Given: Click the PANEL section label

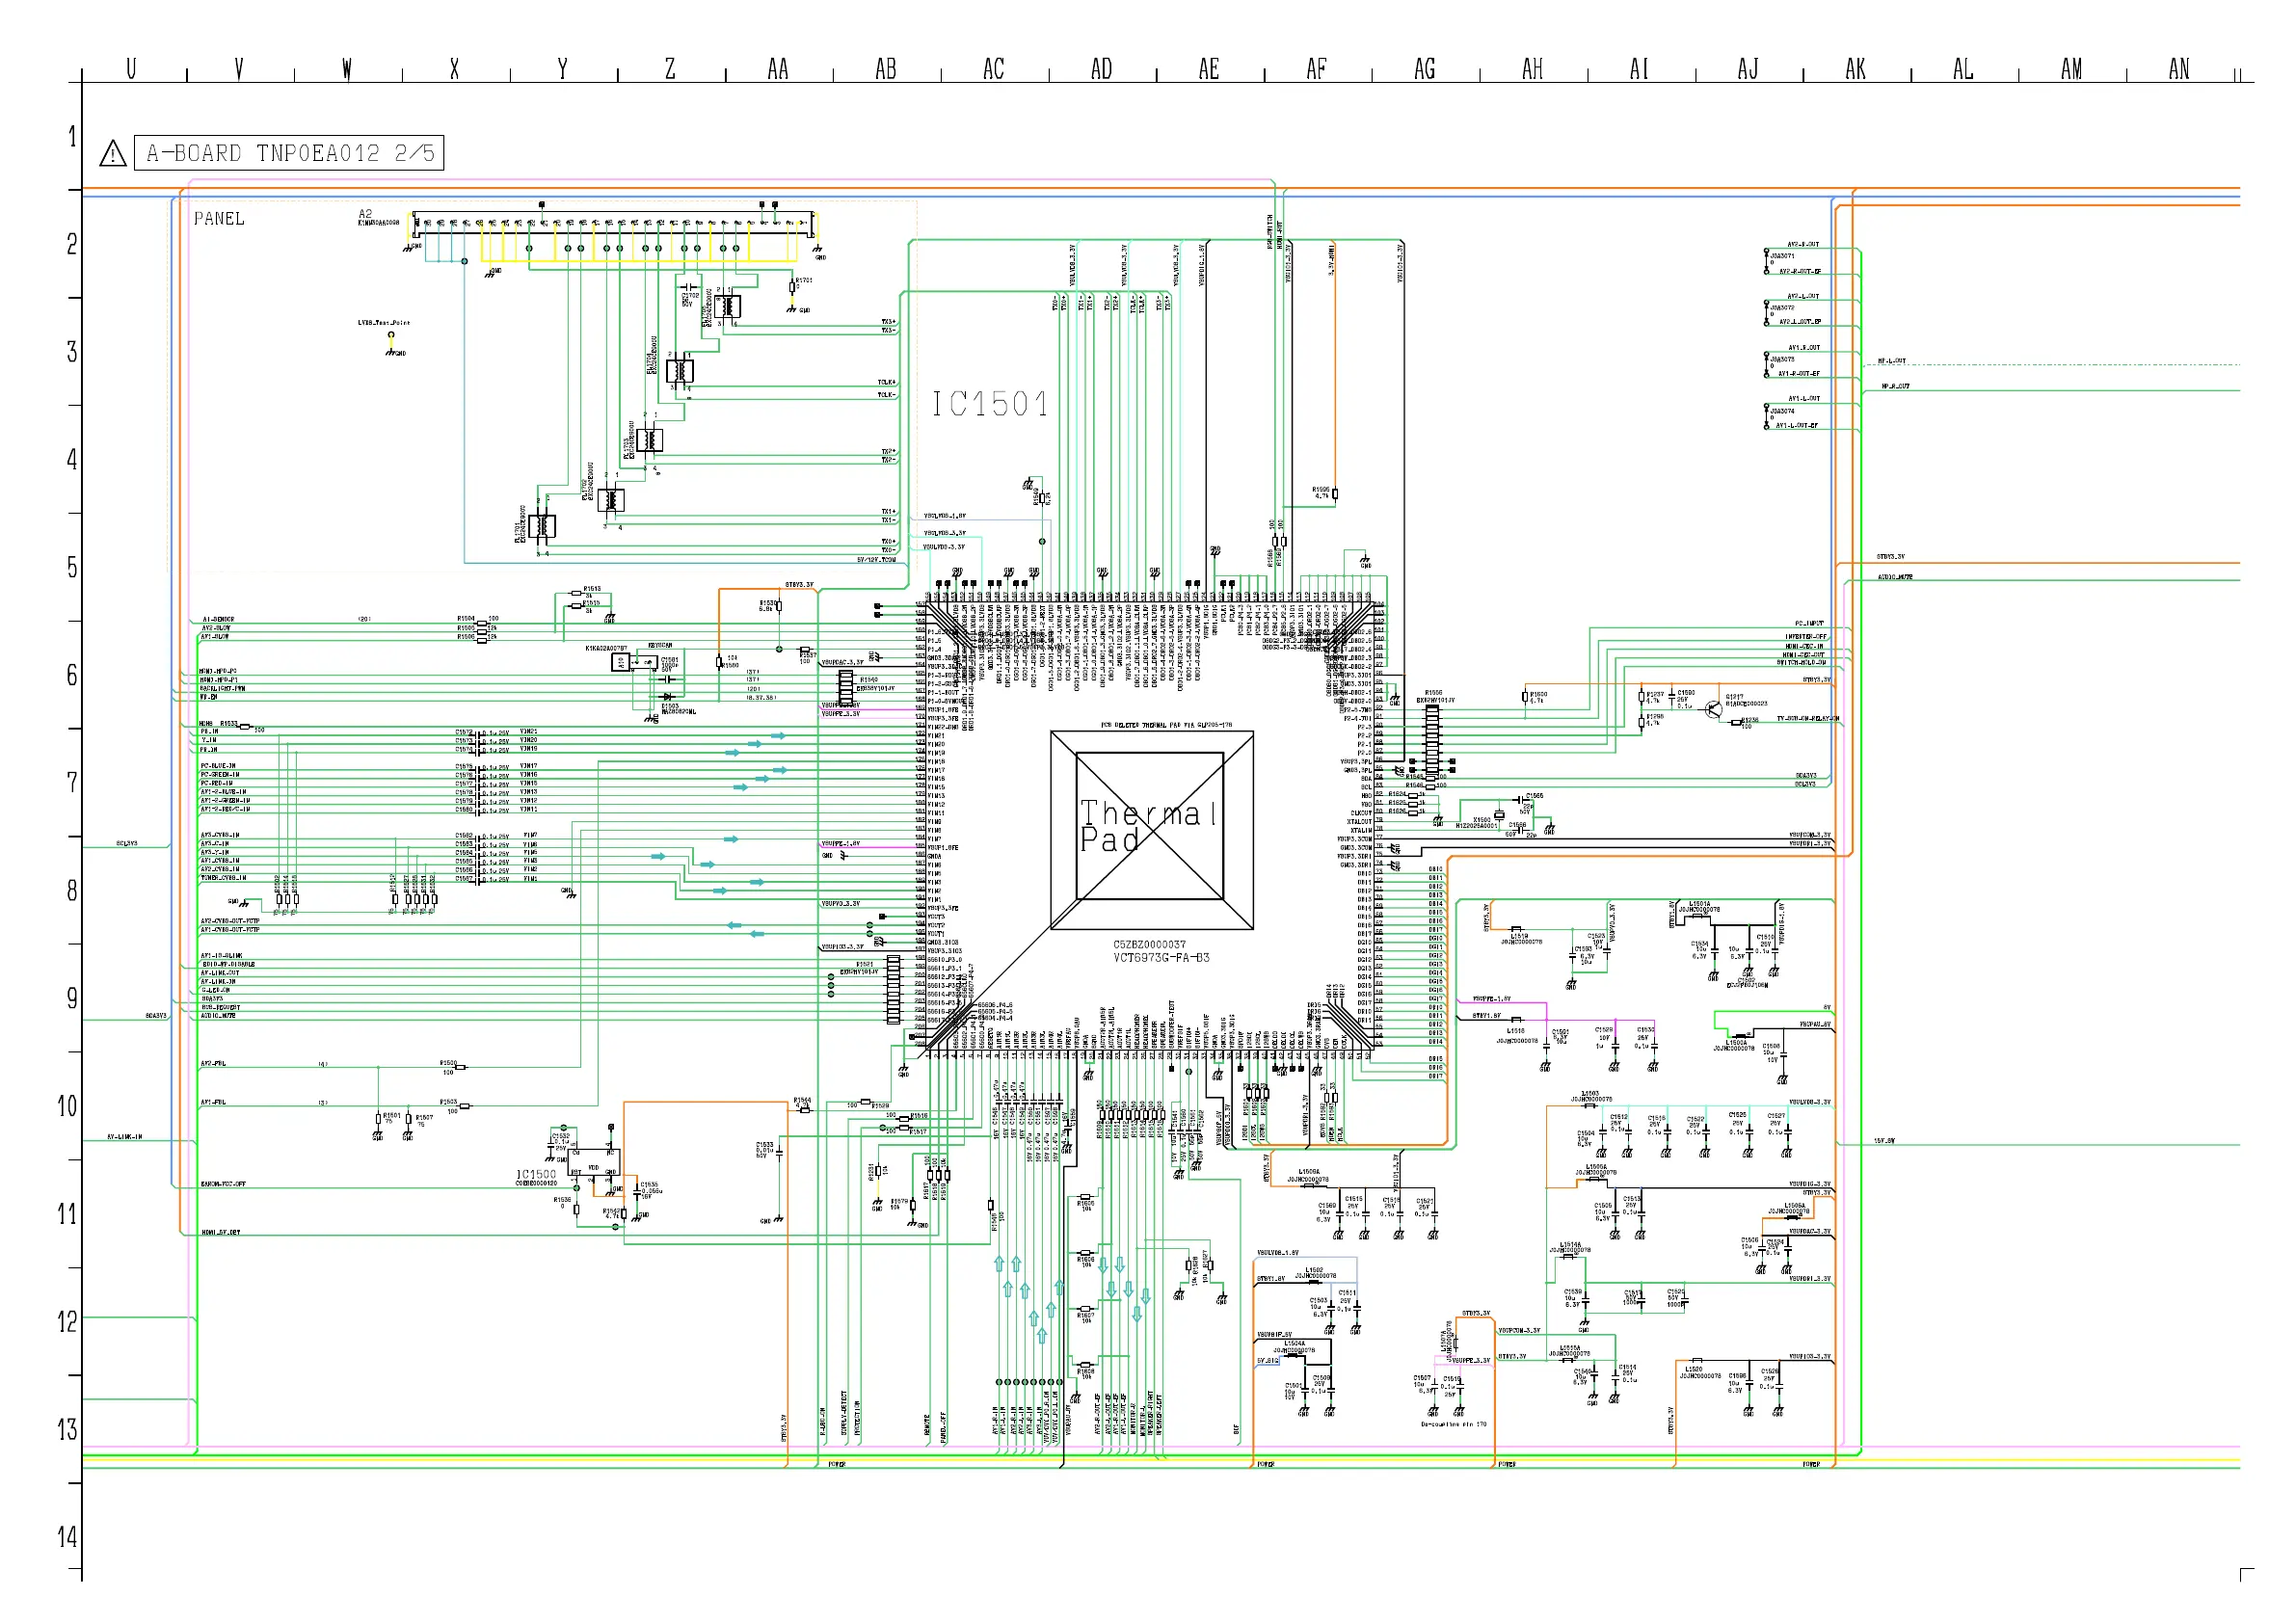Looking at the screenshot, I should point(219,219).
